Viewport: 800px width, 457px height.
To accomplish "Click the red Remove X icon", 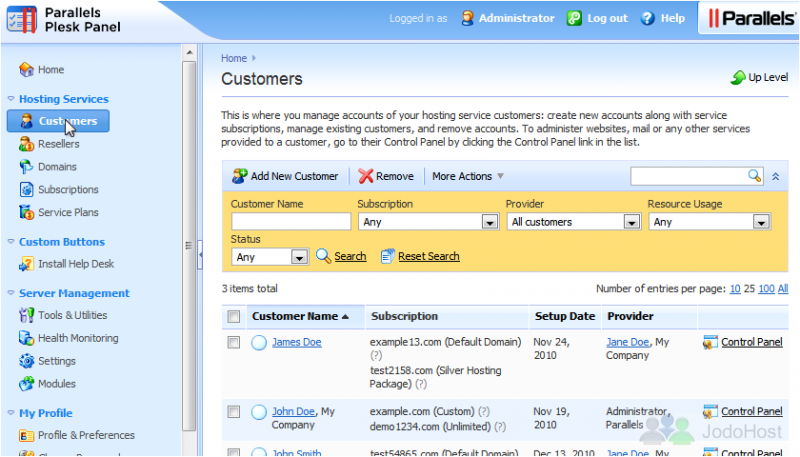I will (365, 176).
